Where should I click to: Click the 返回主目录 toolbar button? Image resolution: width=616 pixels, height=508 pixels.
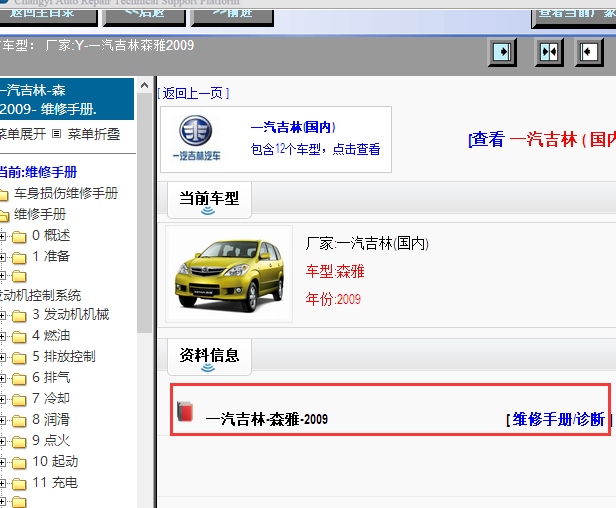48,17
